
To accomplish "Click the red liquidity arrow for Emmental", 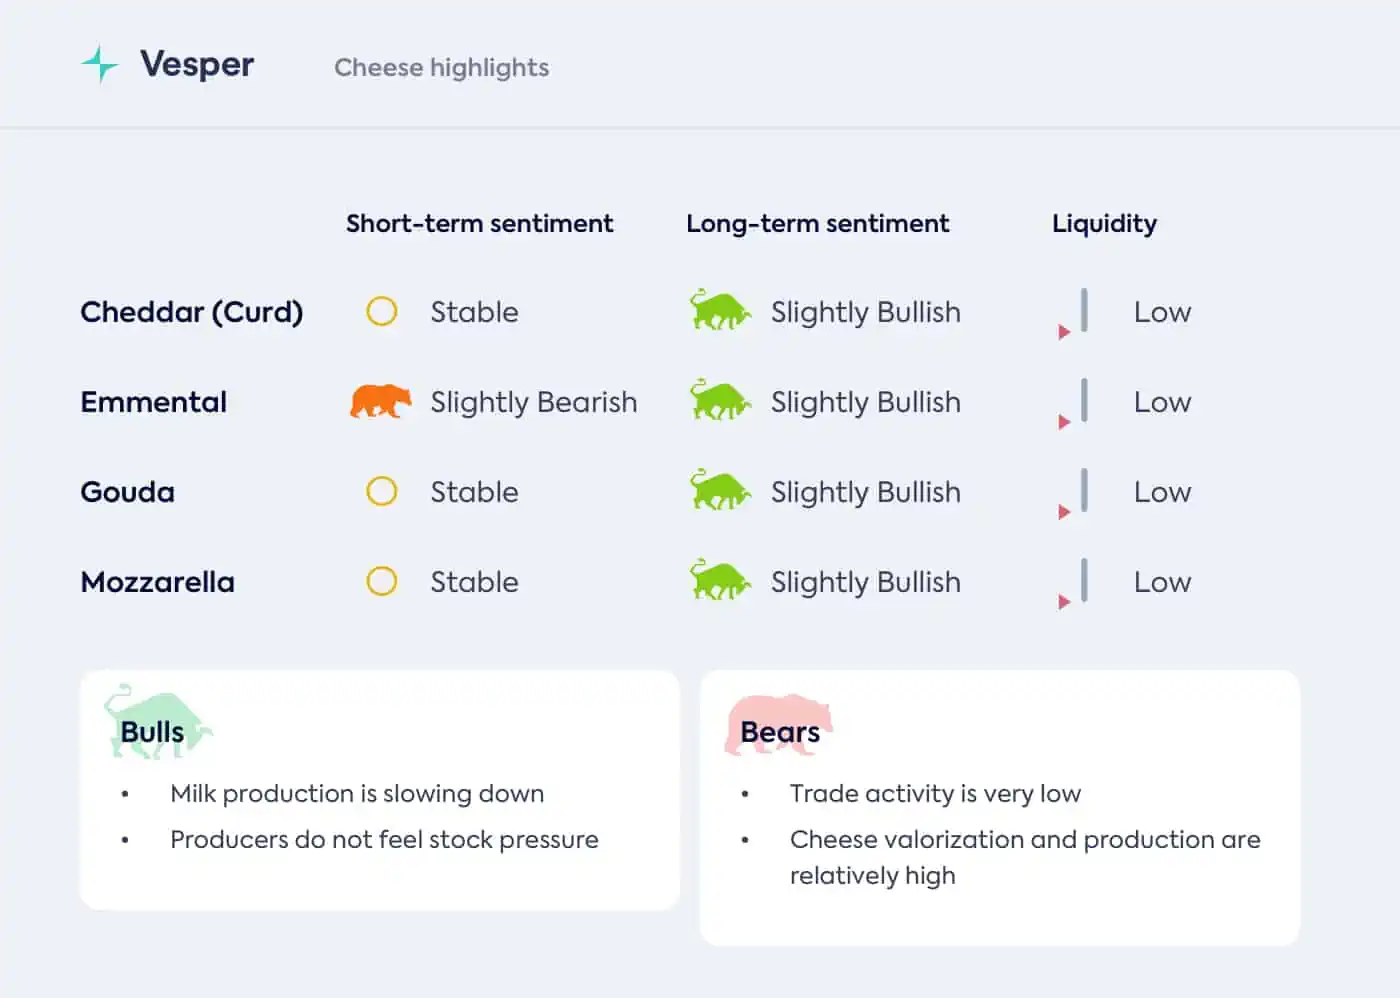I will 1064,422.
